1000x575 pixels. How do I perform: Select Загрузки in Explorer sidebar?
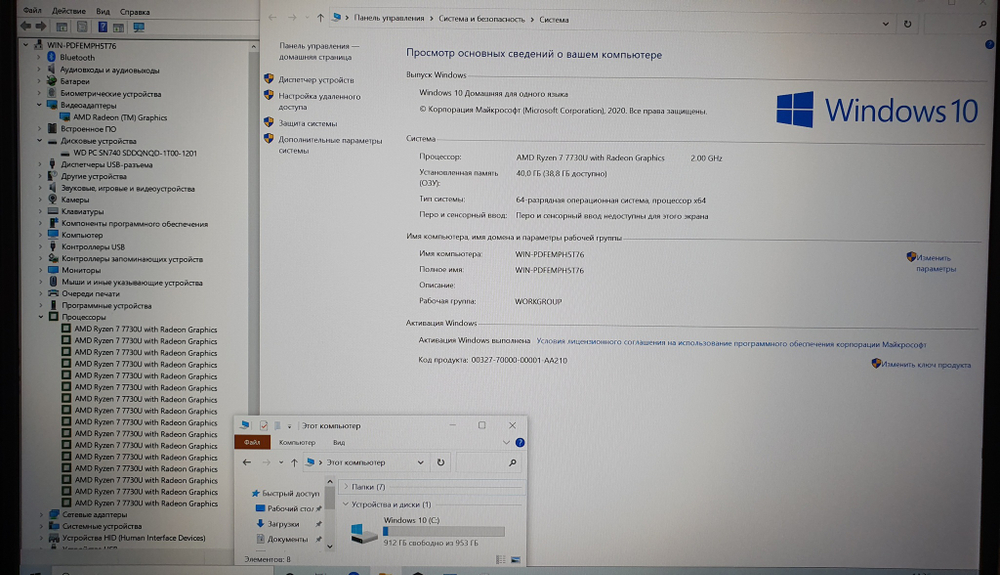(x=283, y=524)
